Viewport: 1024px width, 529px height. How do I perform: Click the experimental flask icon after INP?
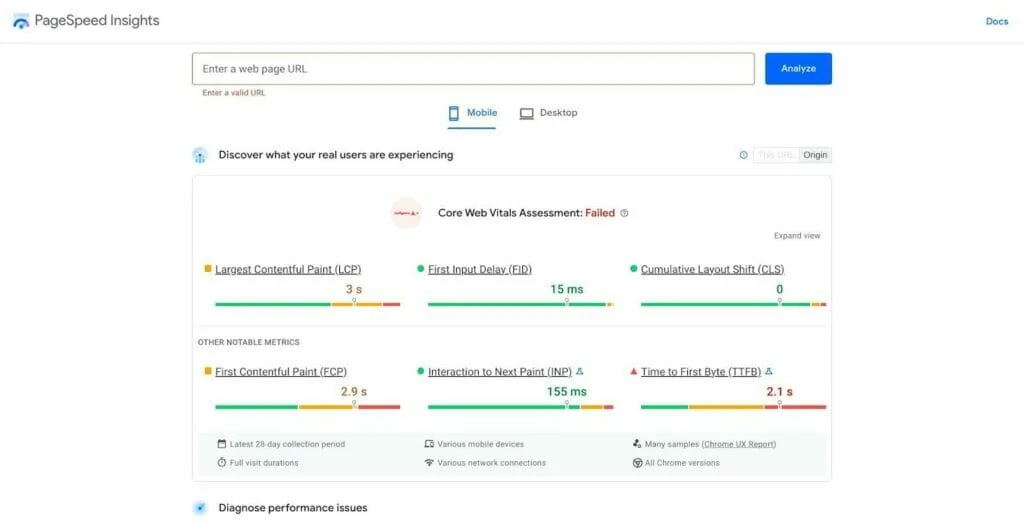tap(580, 371)
